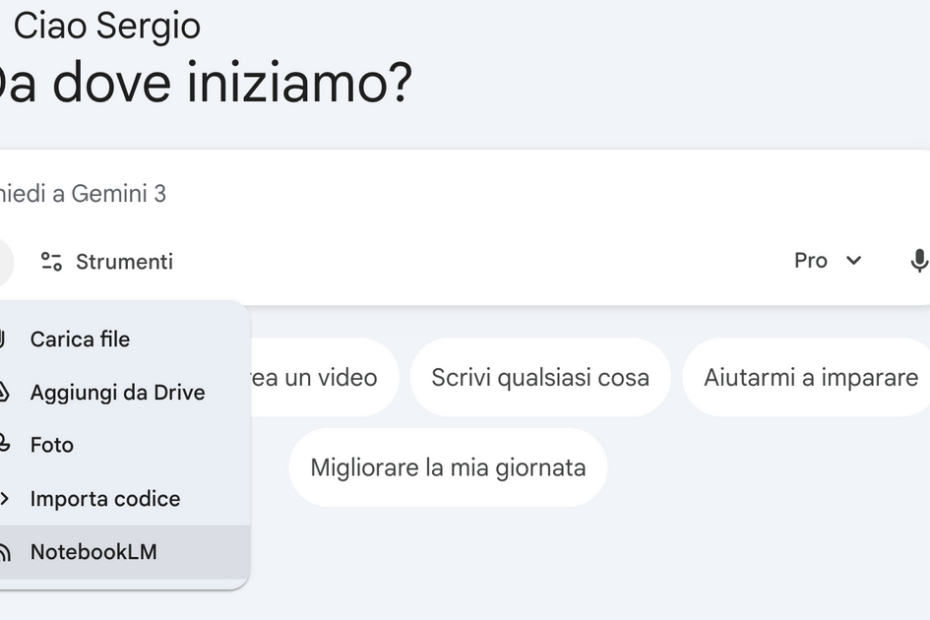Select Carica file from the upload menu
930x620 pixels.
point(80,339)
